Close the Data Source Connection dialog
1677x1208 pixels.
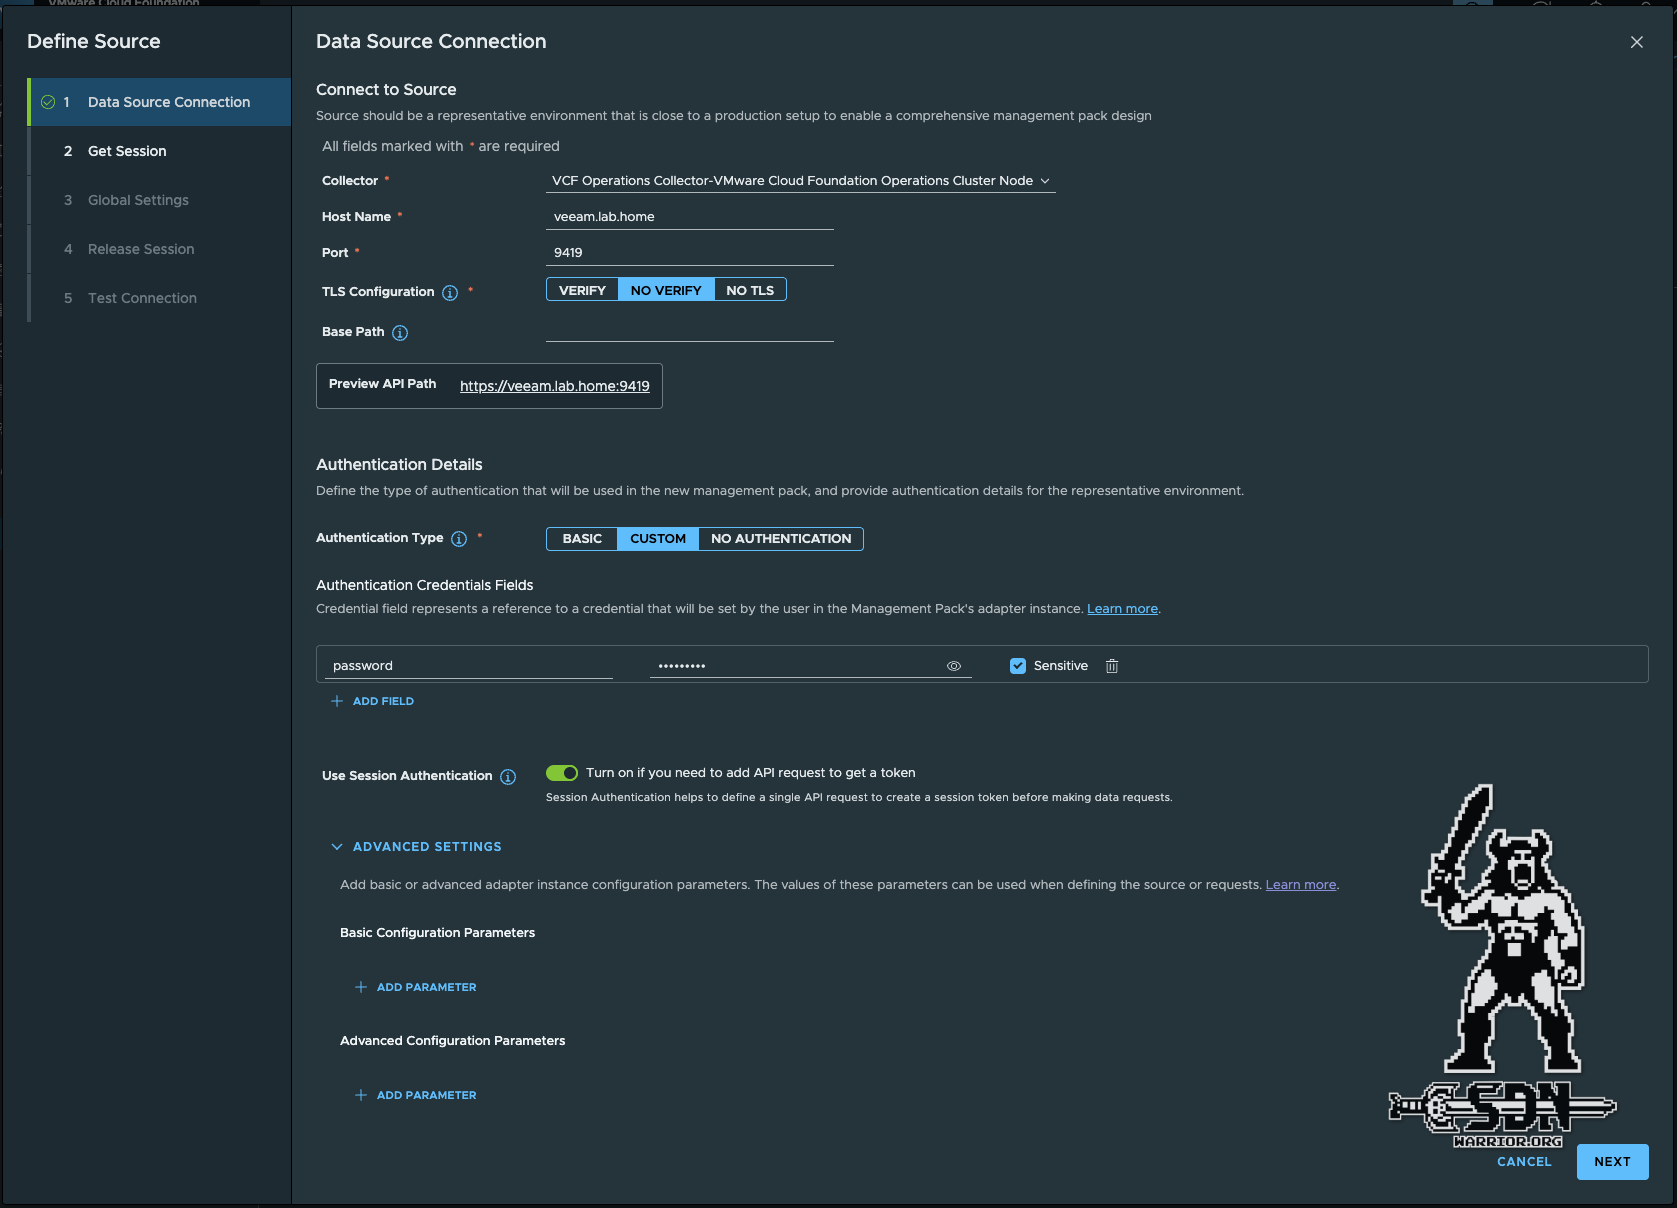pos(1636,42)
